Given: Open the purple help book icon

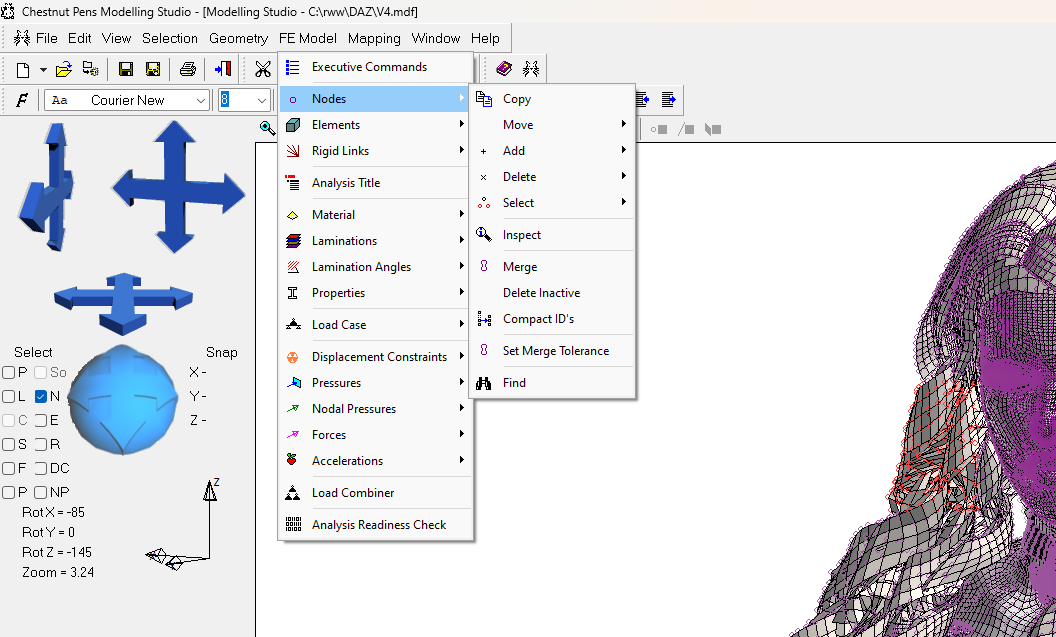Looking at the screenshot, I should 504,68.
